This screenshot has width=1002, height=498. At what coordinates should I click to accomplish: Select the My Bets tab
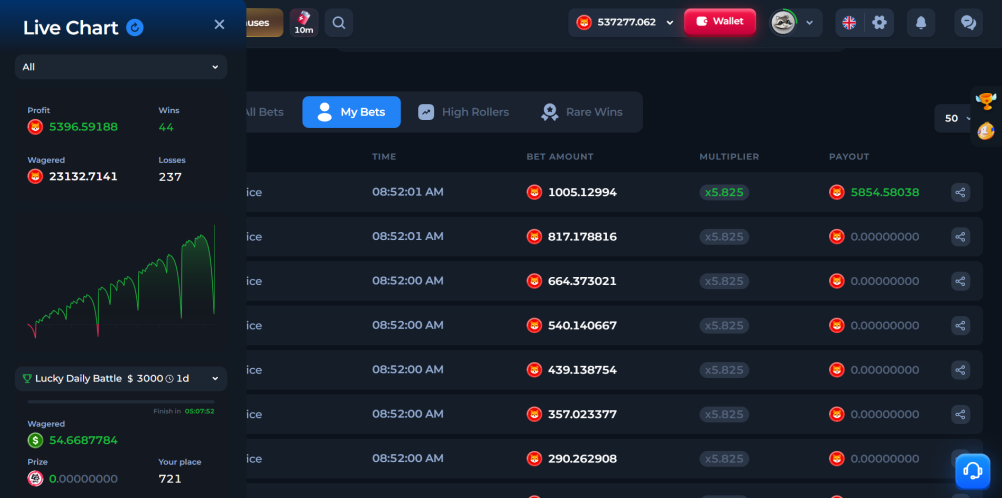[351, 112]
